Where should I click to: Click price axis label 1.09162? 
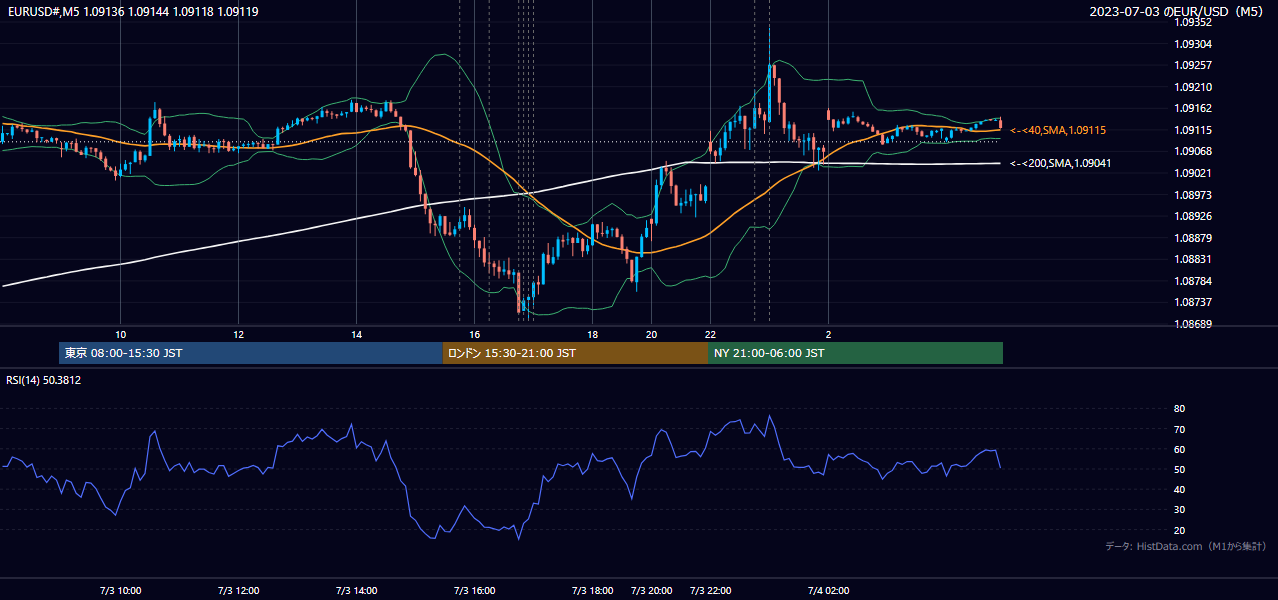click(x=1193, y=108)
